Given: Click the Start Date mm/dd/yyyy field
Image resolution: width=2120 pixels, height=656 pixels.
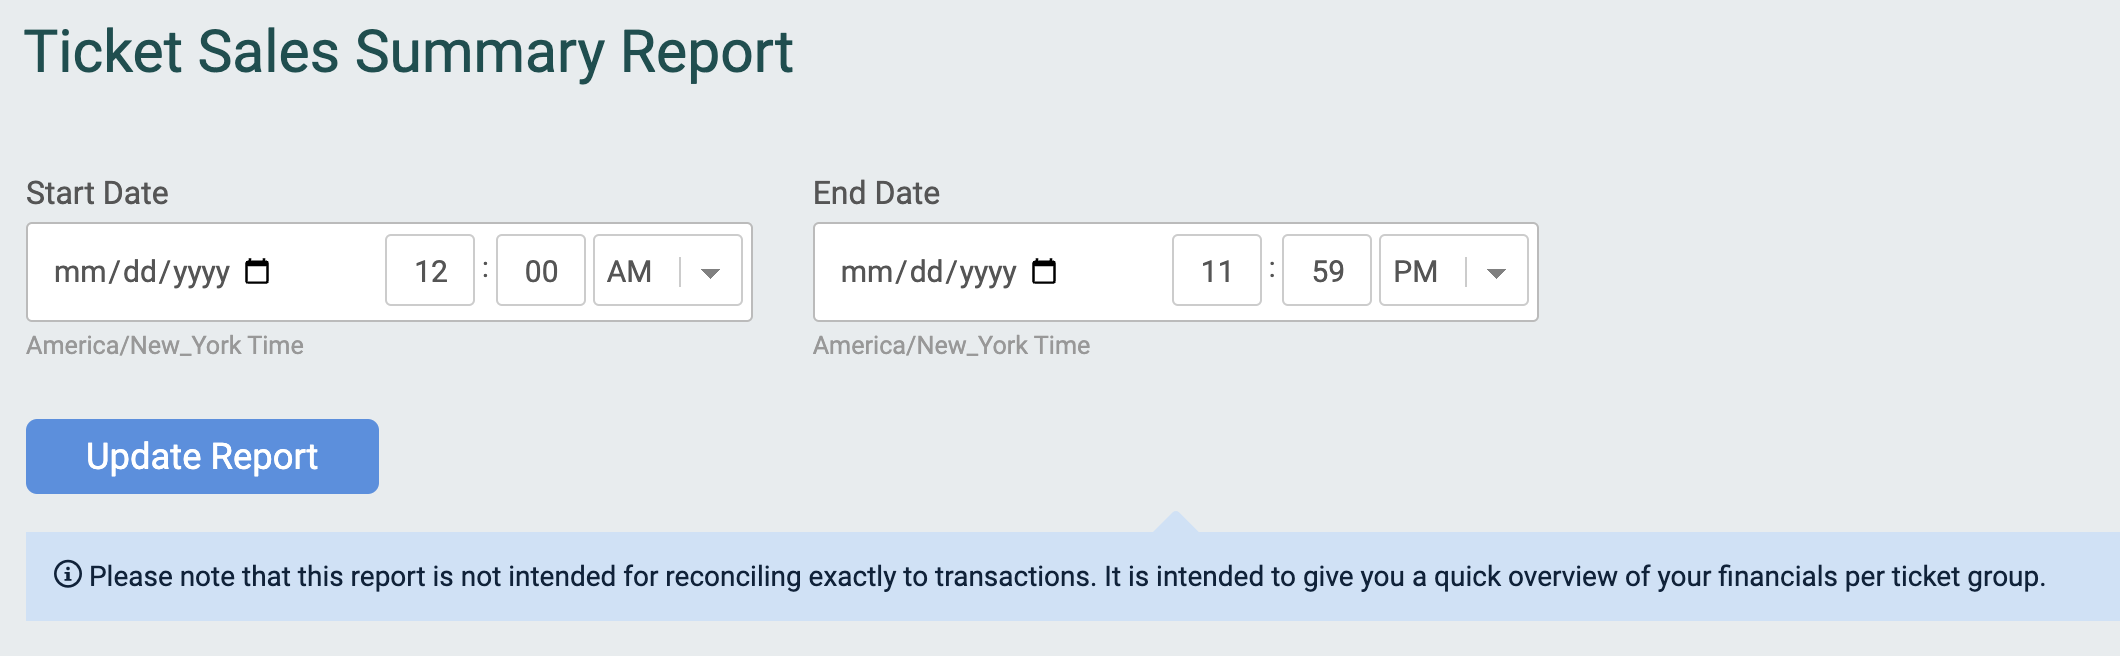Looking at the screenshot, I should 150,270.
